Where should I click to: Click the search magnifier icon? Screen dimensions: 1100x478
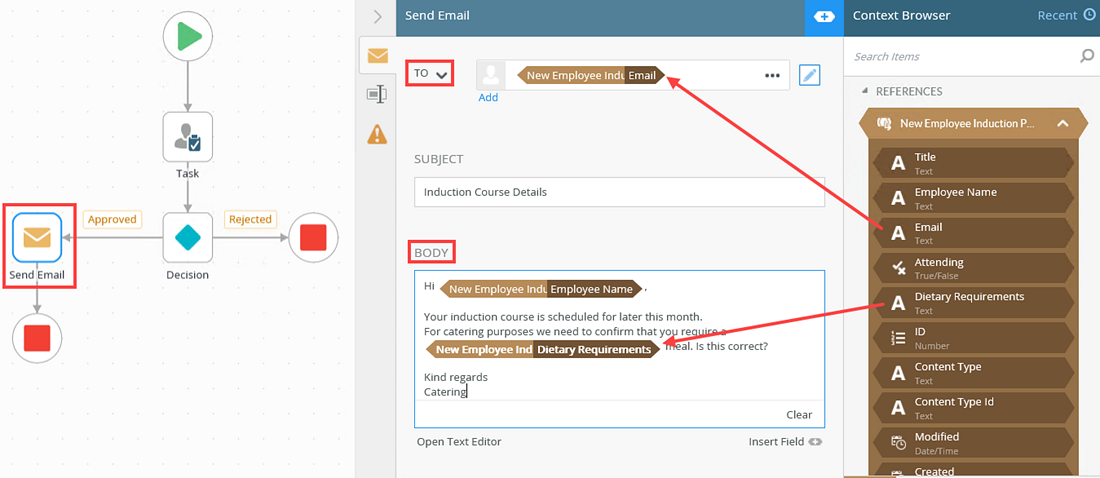tap(1087, 56)
